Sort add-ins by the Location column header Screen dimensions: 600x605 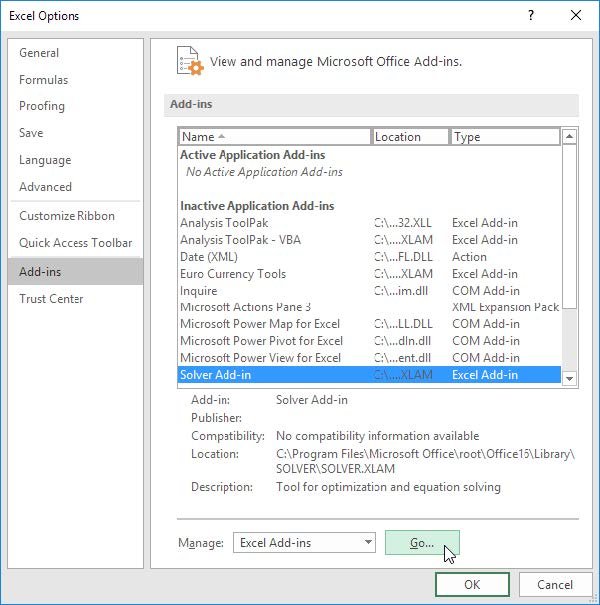pos(410,137)
